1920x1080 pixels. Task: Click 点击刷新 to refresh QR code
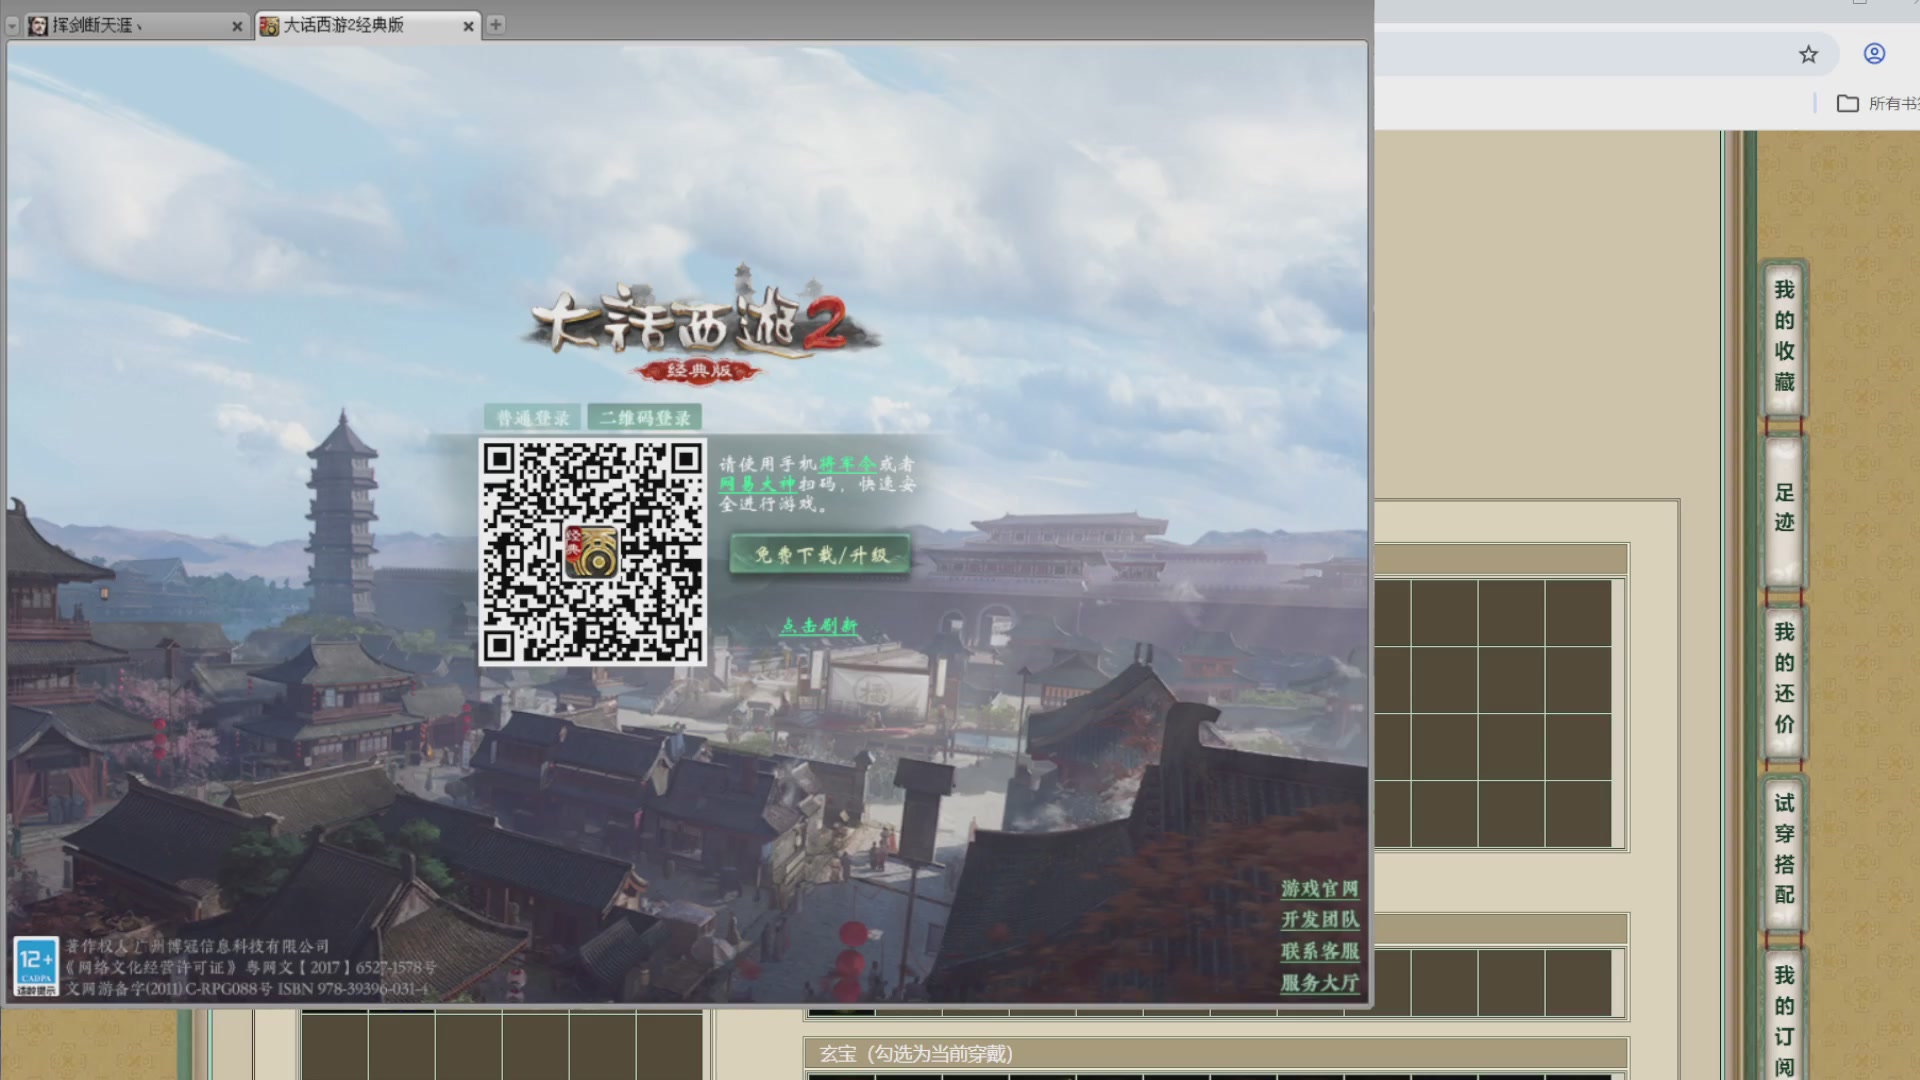click(x=819, y=626)
